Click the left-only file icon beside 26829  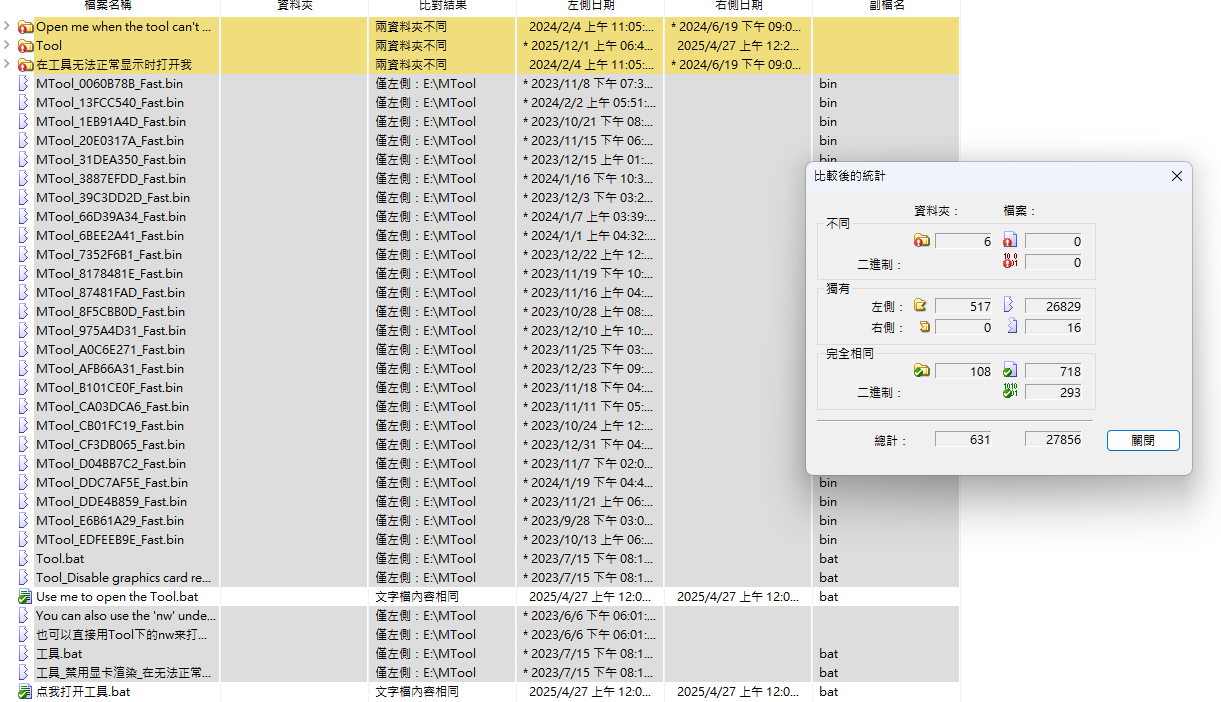[1009, 305]
